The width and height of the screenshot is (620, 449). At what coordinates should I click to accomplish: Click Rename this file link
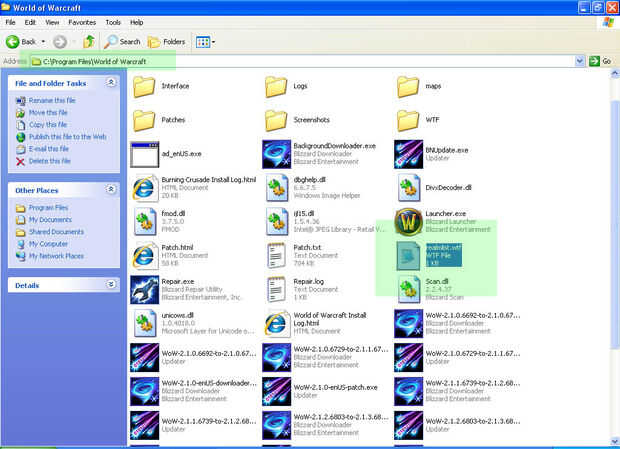tap(52, 100)
